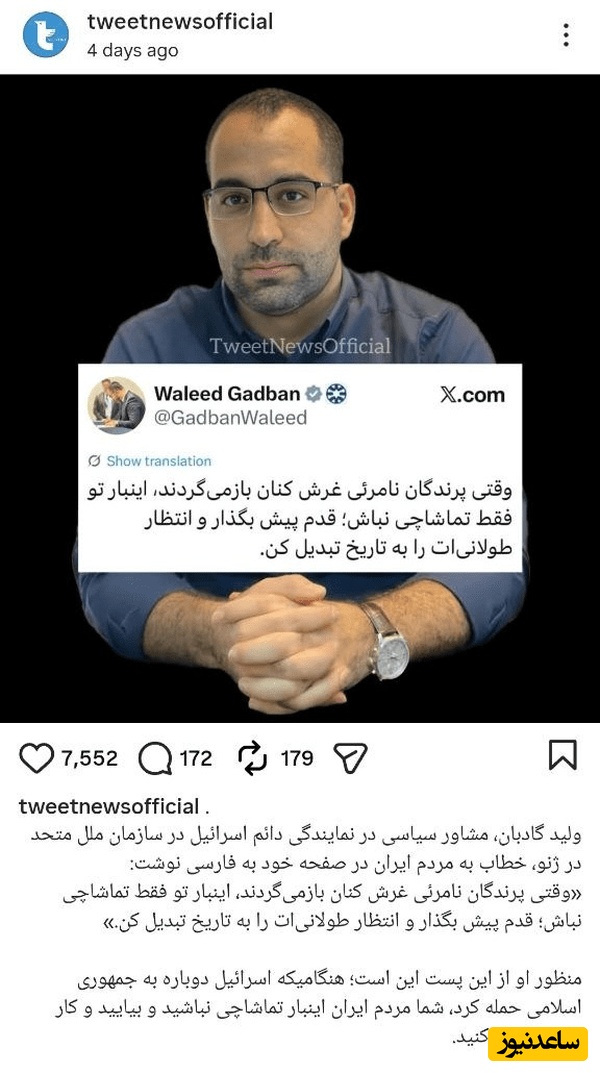
Task: Click the blue verified badge
Action: [x=313, y=394]
